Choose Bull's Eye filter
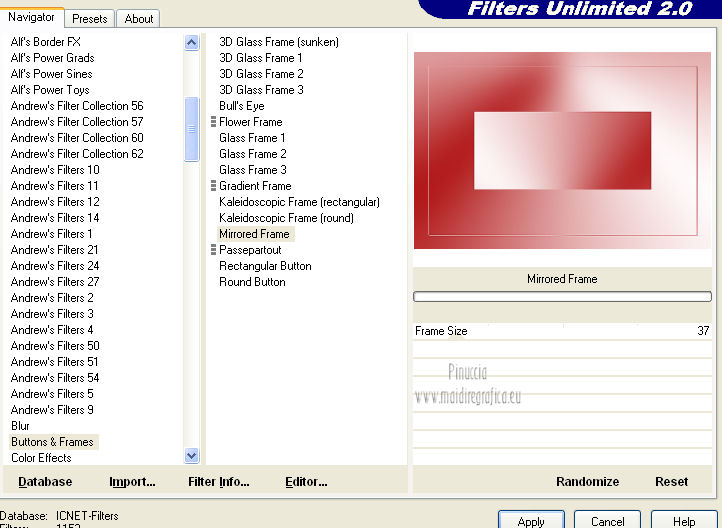722x528 pixels. click(242, 106)
